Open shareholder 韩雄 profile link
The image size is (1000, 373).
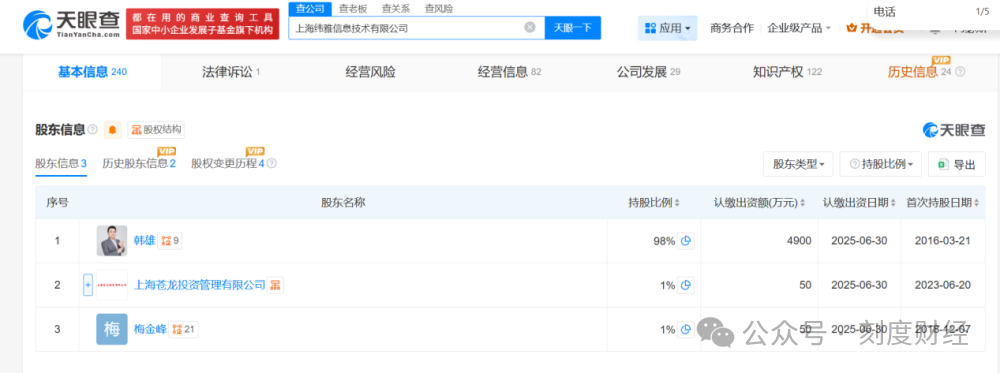tap(144, 241)
